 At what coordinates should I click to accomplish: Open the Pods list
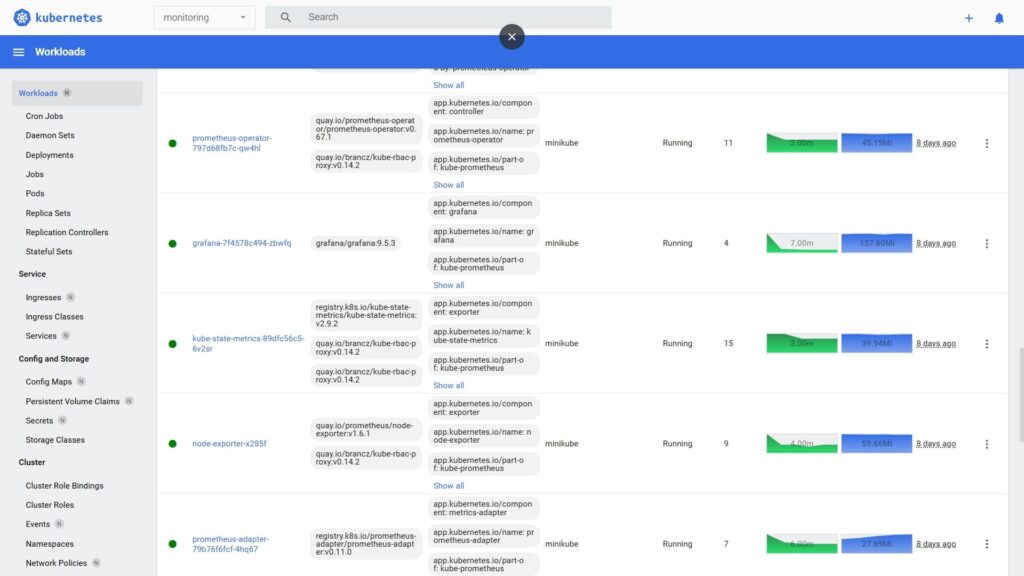[x=35, y=193]
